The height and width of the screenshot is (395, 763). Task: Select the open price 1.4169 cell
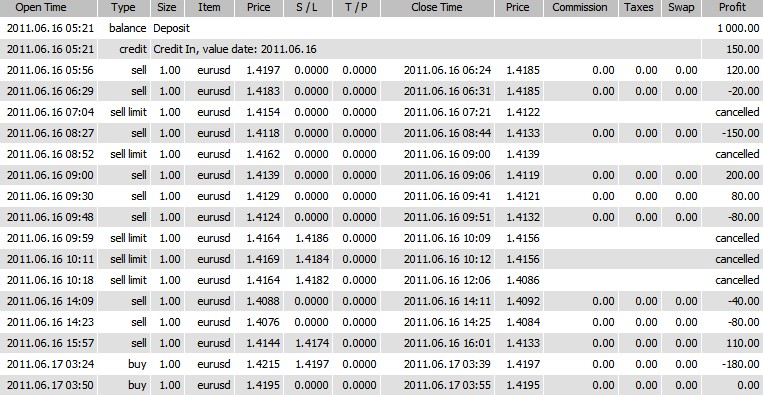pyautogui.click(x=263, y=259)
